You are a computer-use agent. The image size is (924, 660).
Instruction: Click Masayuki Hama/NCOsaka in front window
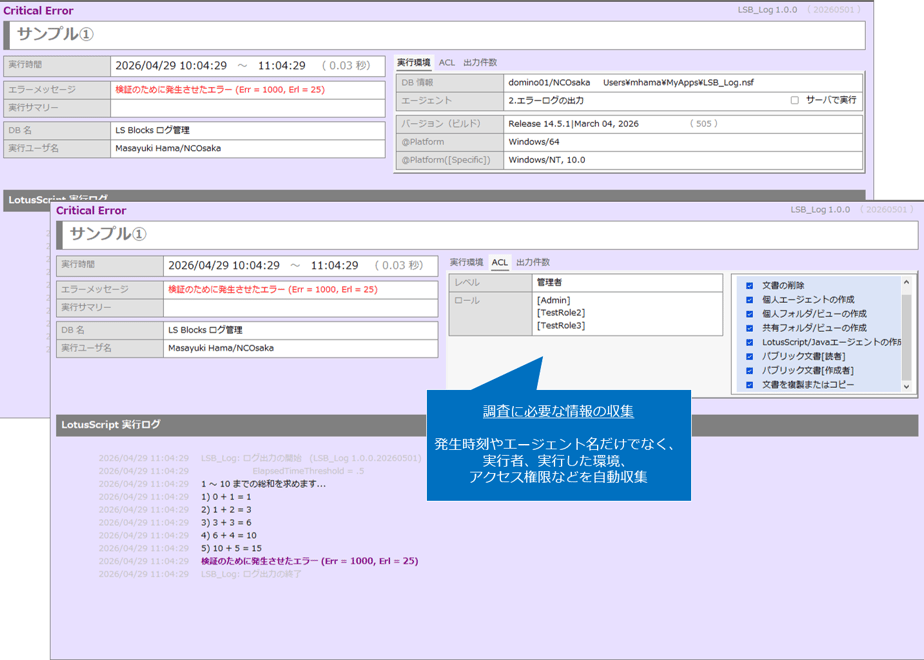[221, 348]
